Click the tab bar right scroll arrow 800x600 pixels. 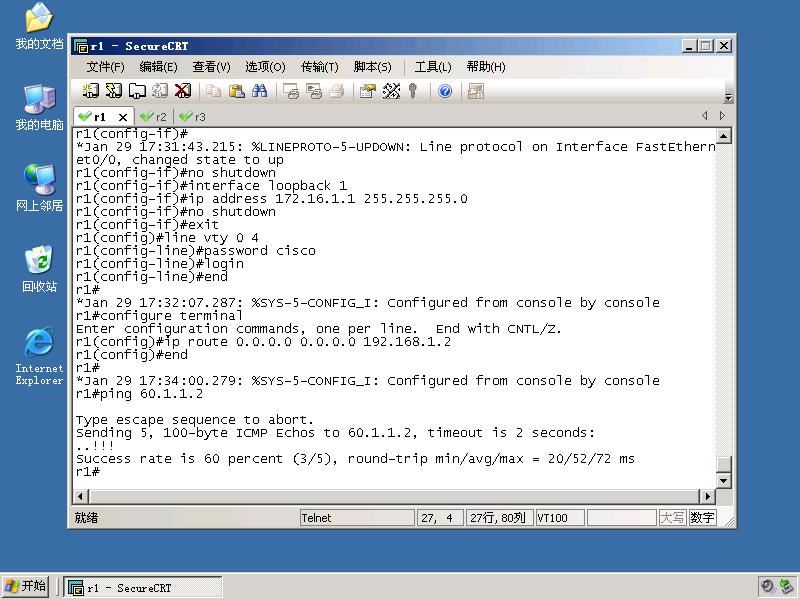[x=722, y=116]
